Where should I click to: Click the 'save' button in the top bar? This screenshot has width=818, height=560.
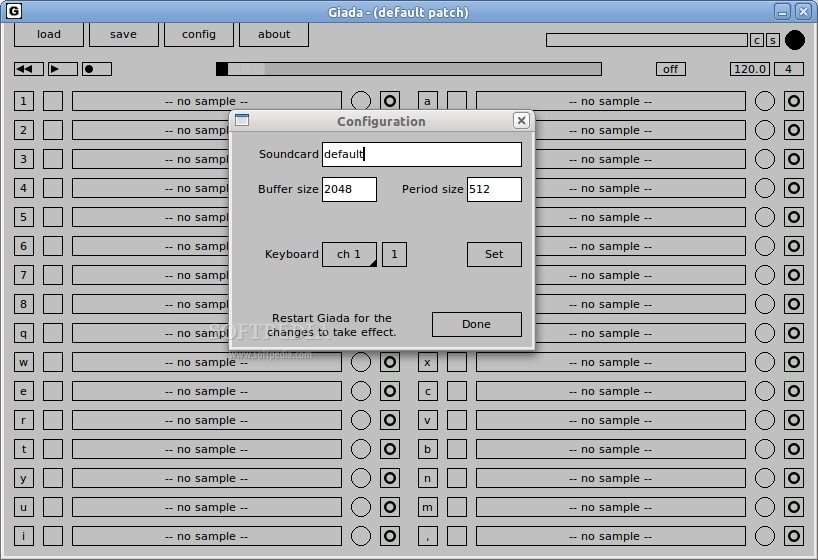click(x=124, y=34)
